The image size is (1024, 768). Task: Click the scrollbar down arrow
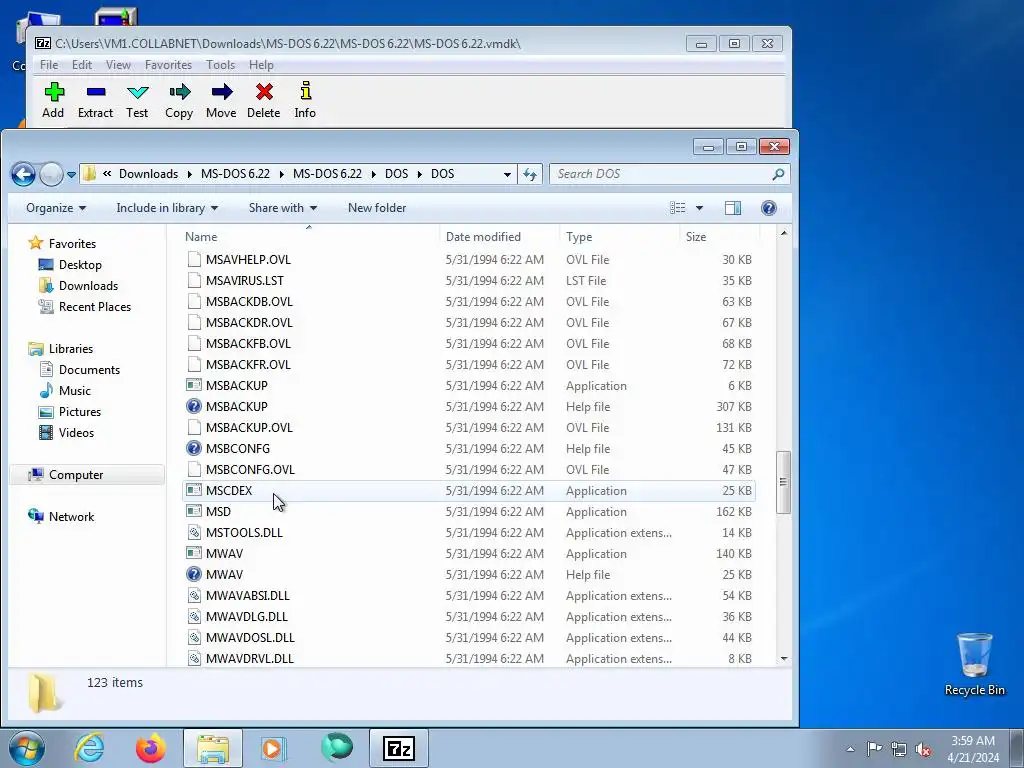point(784,659)
